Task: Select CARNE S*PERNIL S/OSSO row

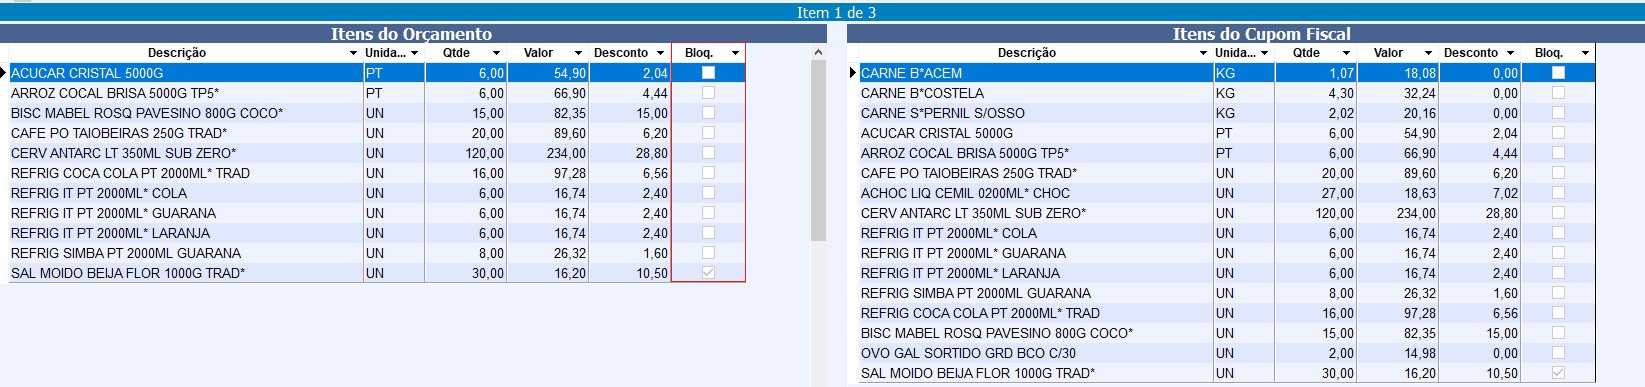Action: (x=1227, y=113)
